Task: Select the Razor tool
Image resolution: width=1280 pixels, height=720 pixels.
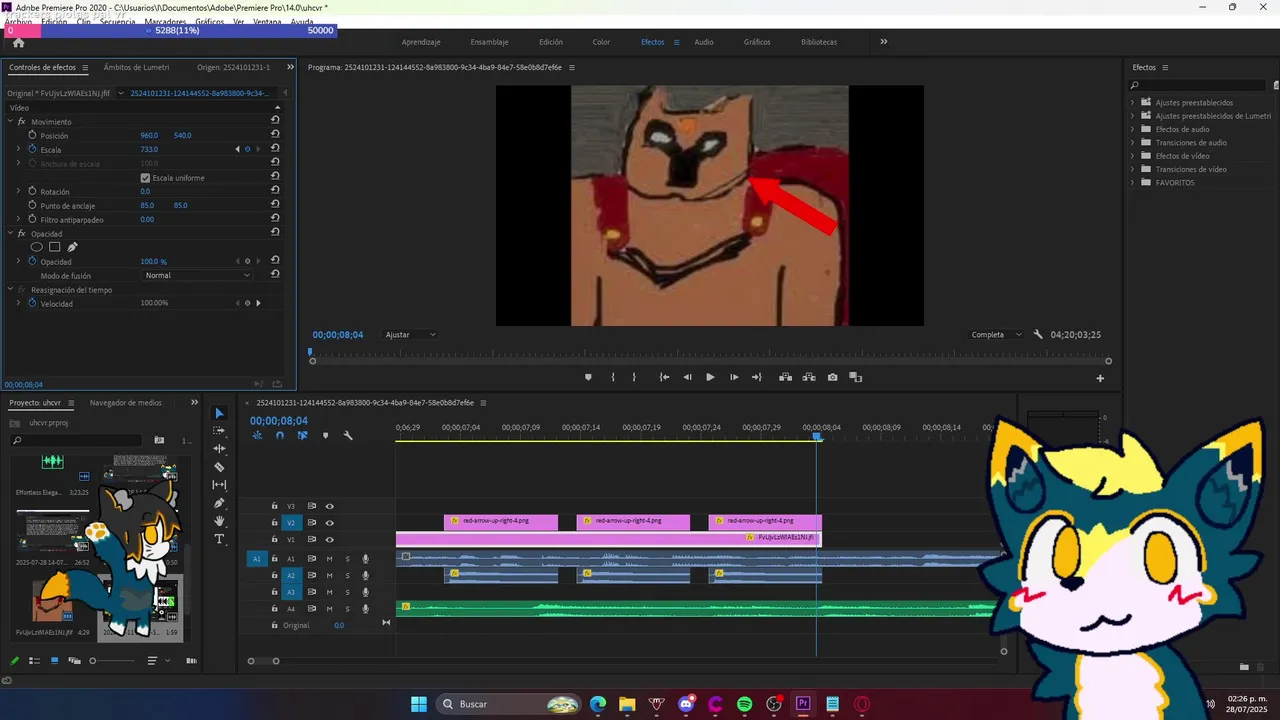Action: 219,467
